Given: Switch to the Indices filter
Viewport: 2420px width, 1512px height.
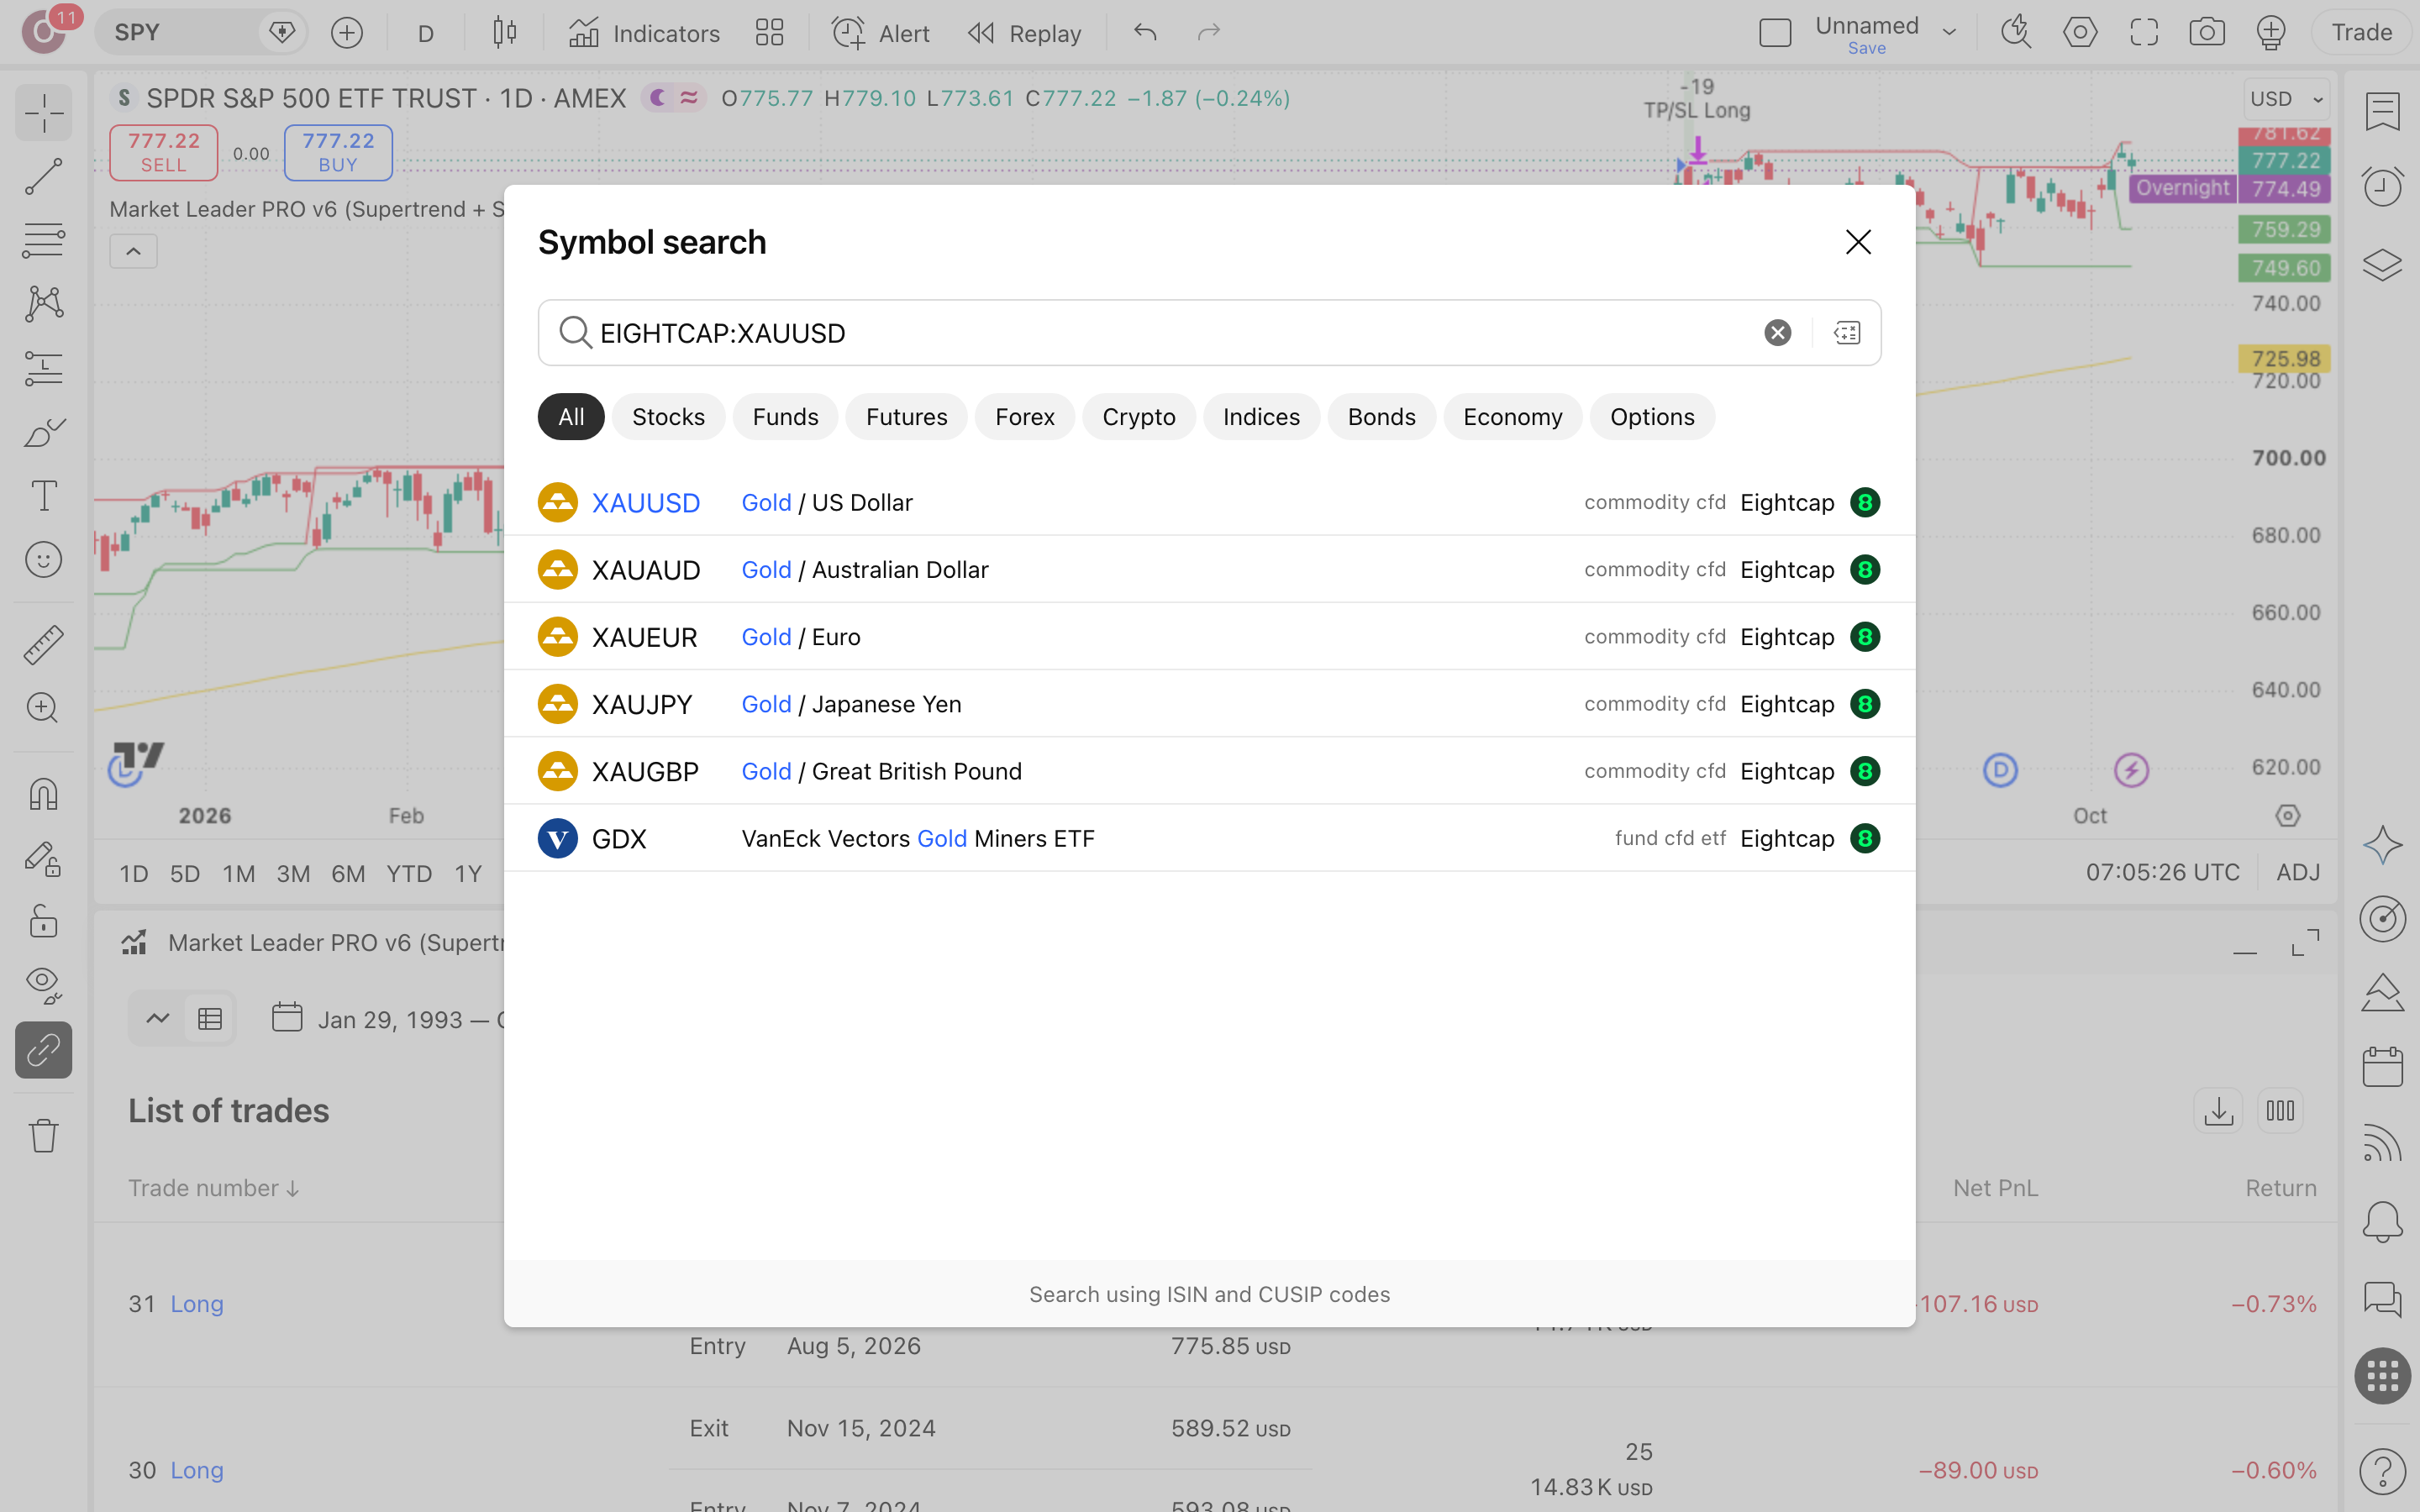Looking at the screenshot, I should coord(1261,417).
